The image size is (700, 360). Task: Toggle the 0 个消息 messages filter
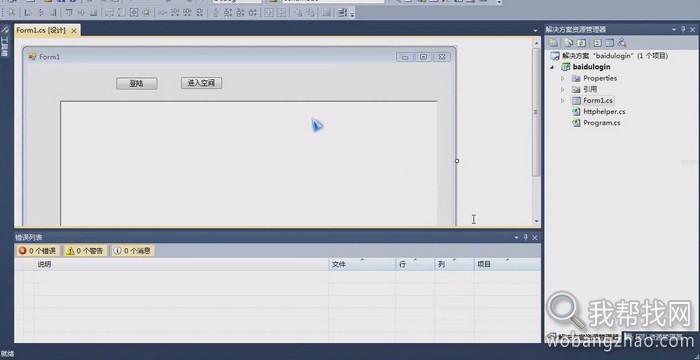click(132, 251)
